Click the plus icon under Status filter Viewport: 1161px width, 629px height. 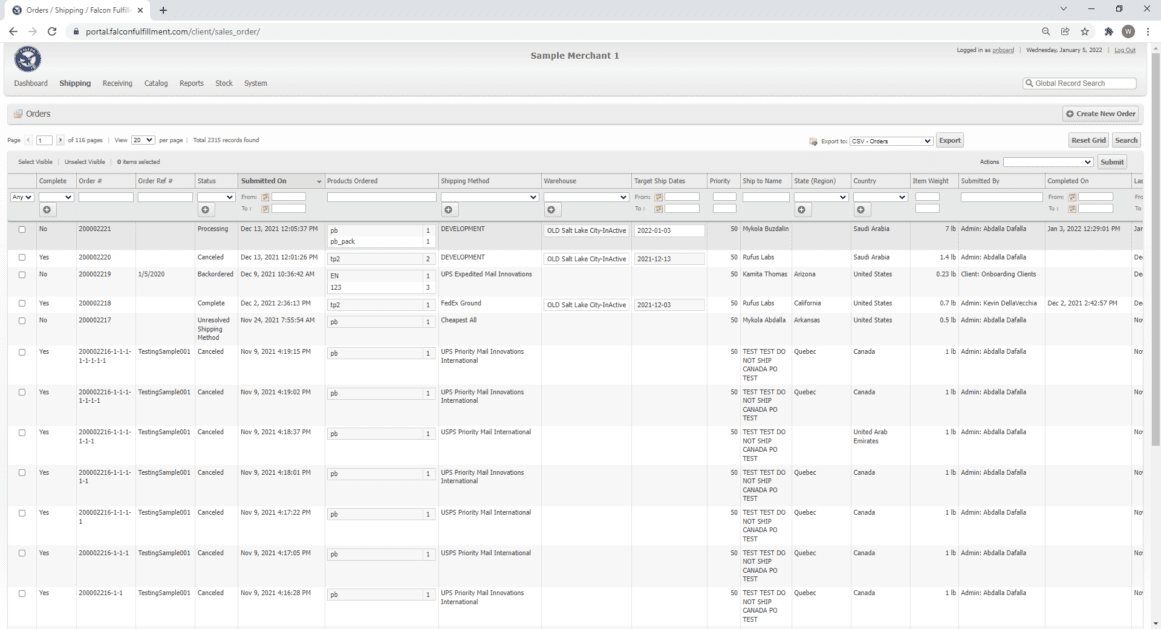tap(205, 210)
